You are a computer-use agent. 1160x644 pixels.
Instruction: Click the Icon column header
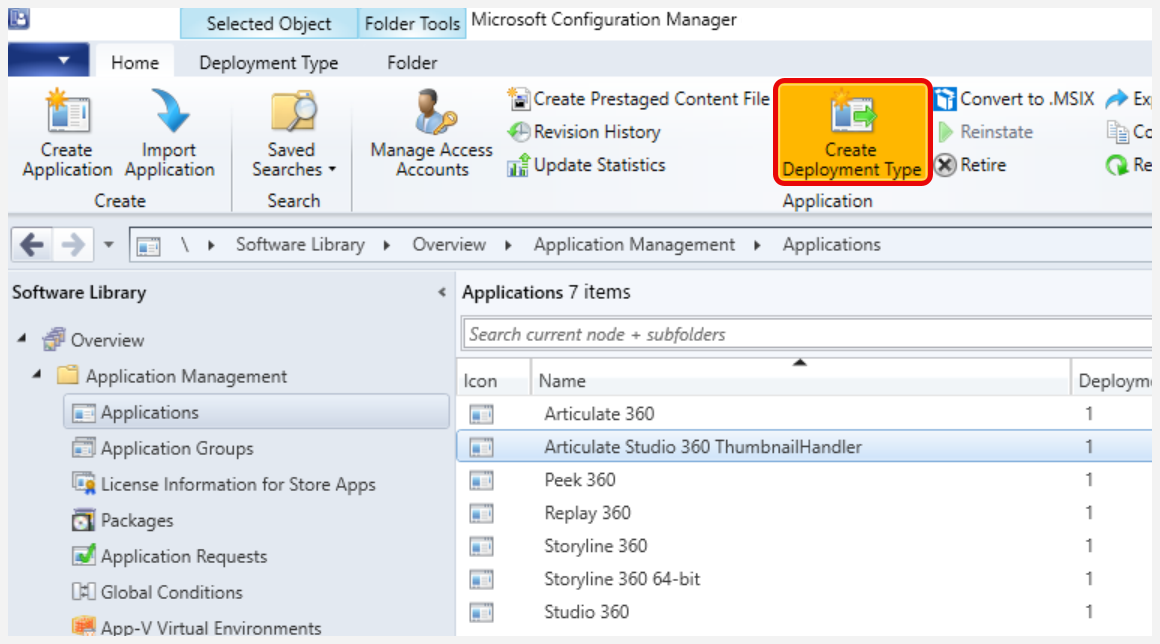(x=493, y=380)
